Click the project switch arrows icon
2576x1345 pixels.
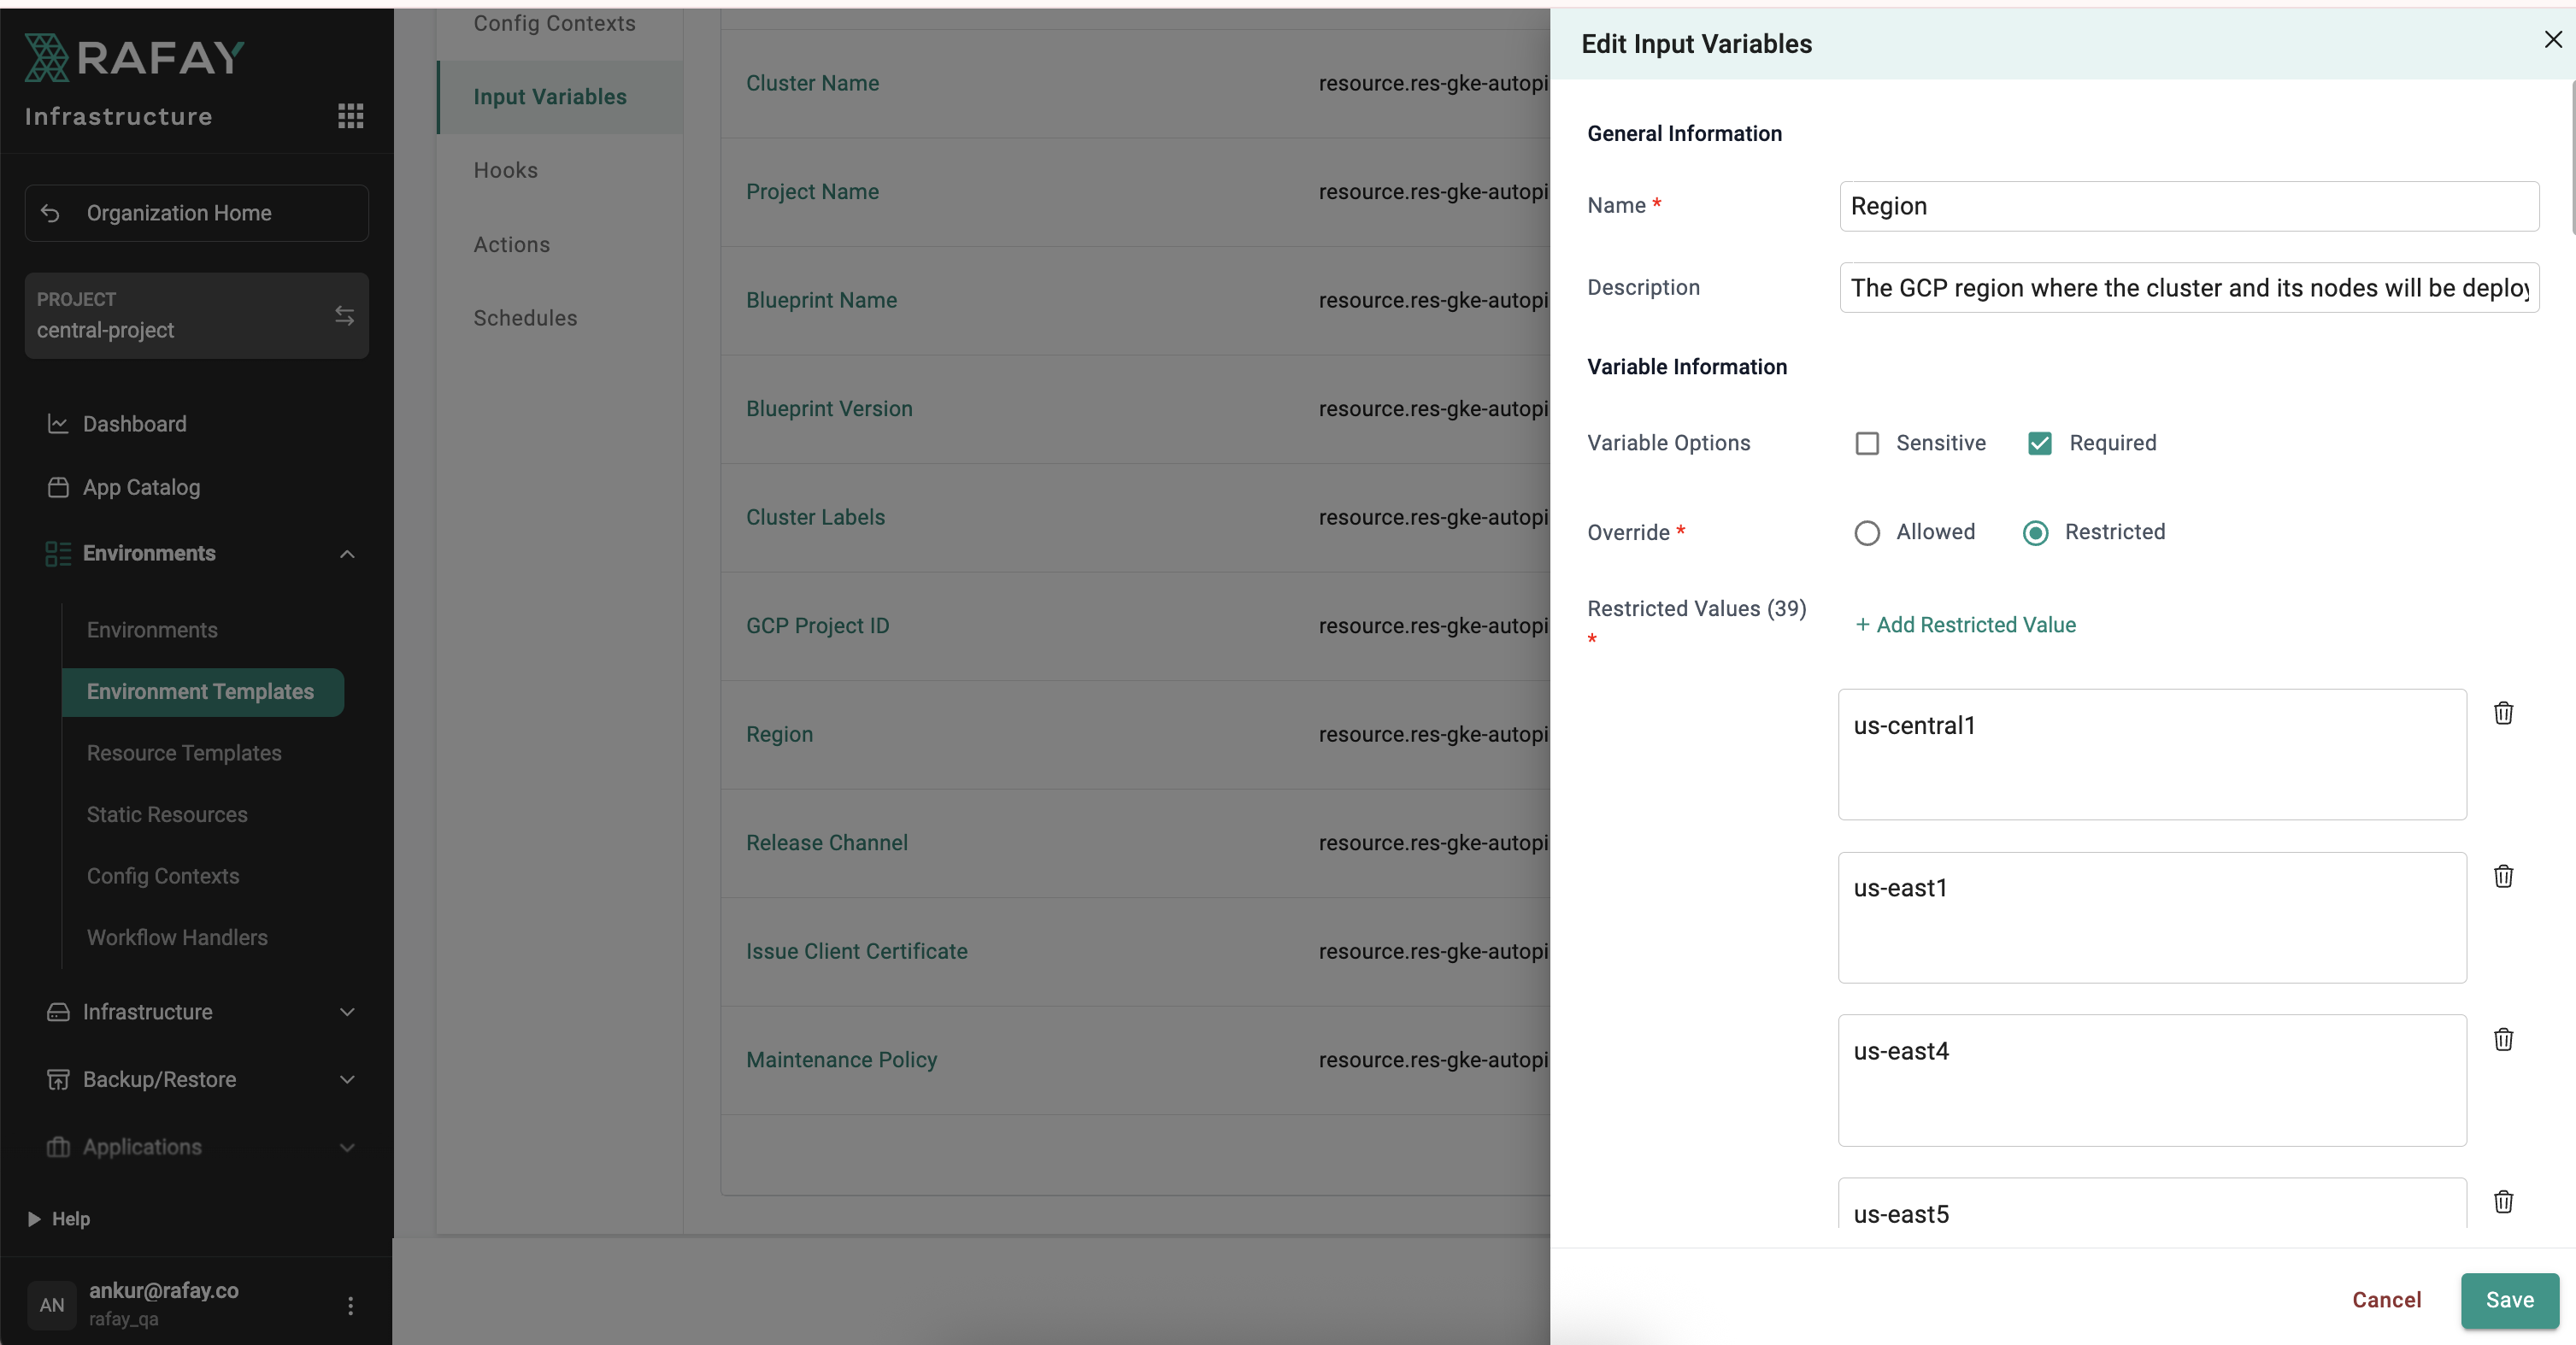coord(344,316)
